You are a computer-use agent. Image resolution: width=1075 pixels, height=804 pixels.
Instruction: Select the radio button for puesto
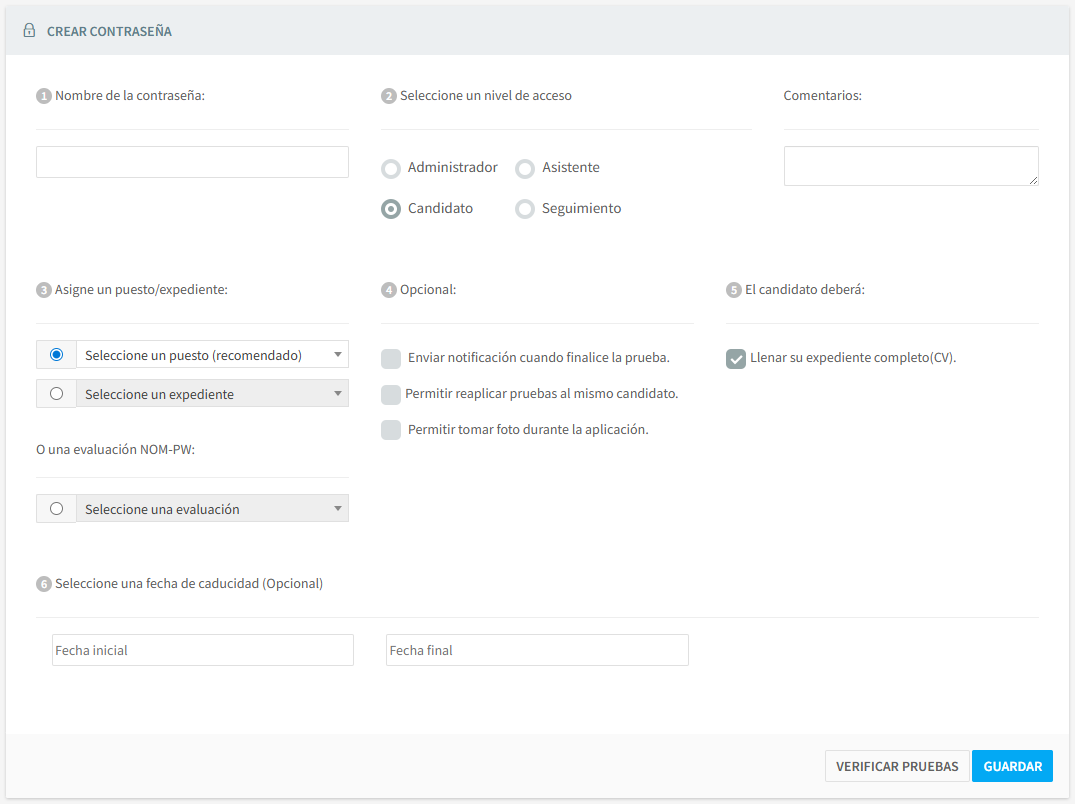coord(56,355)
